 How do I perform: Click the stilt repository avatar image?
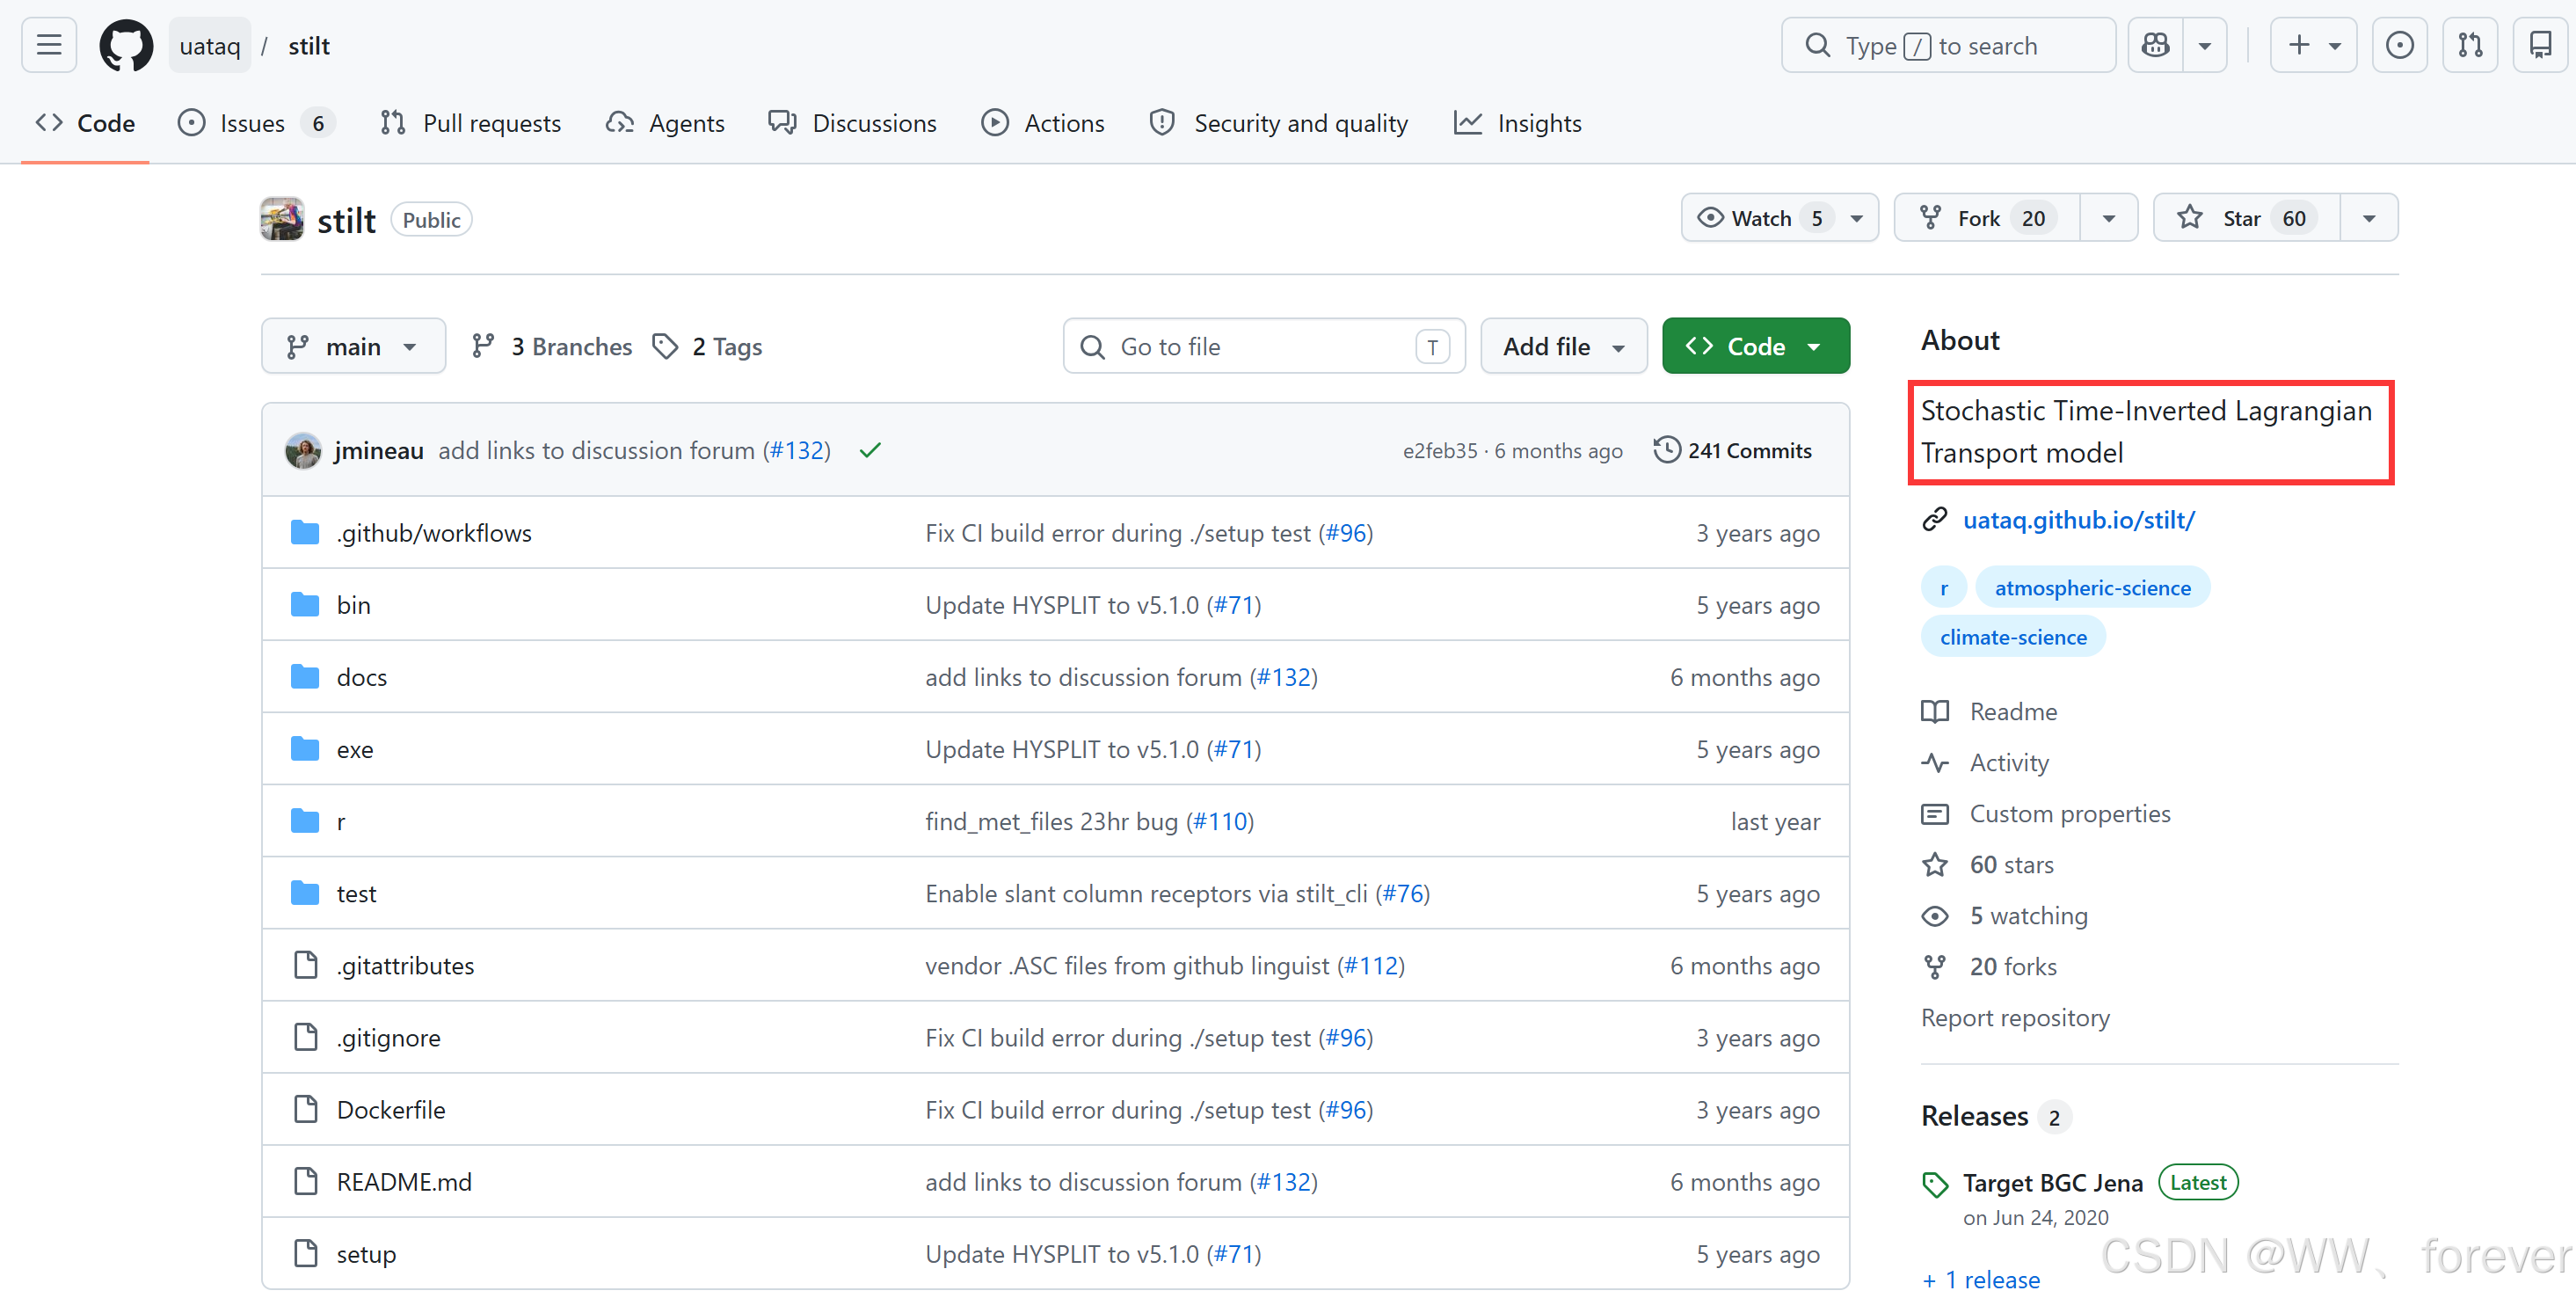282,219
